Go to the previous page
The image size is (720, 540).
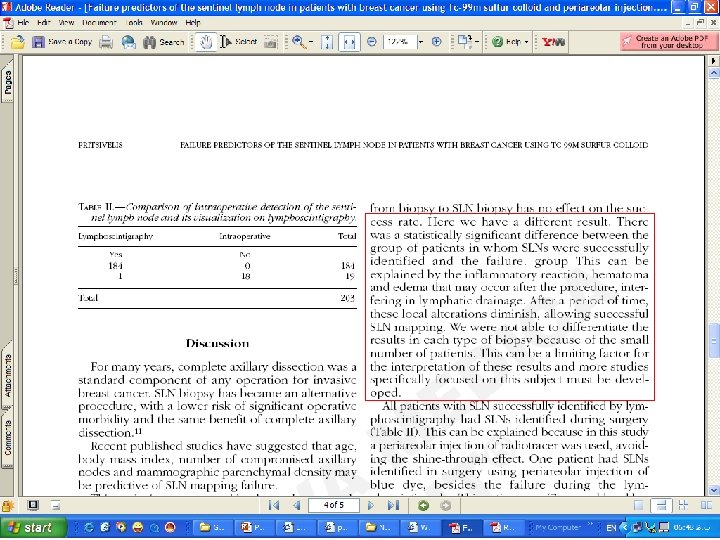[x=297, y=506]
